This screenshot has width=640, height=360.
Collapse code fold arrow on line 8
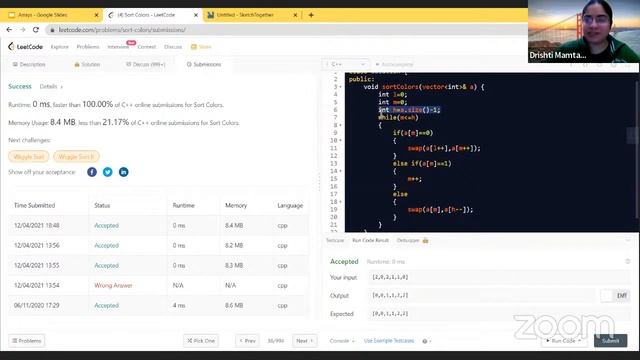[340, 125]
